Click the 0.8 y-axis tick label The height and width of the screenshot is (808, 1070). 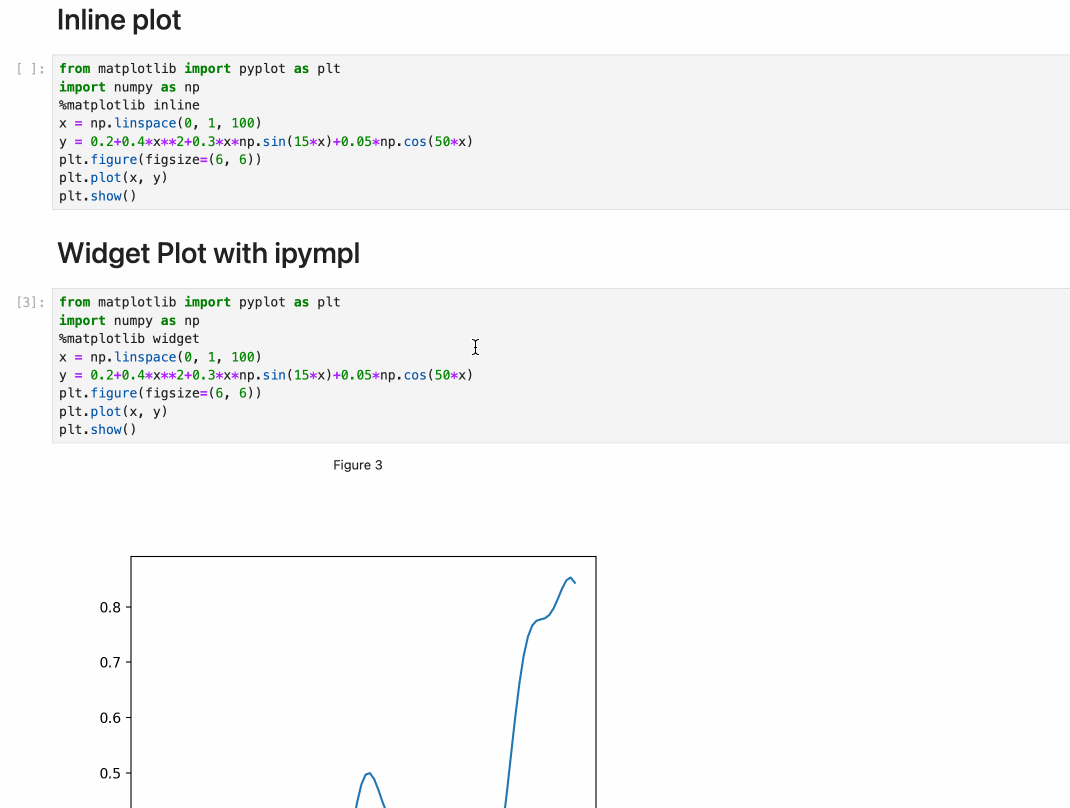(110, 607)
